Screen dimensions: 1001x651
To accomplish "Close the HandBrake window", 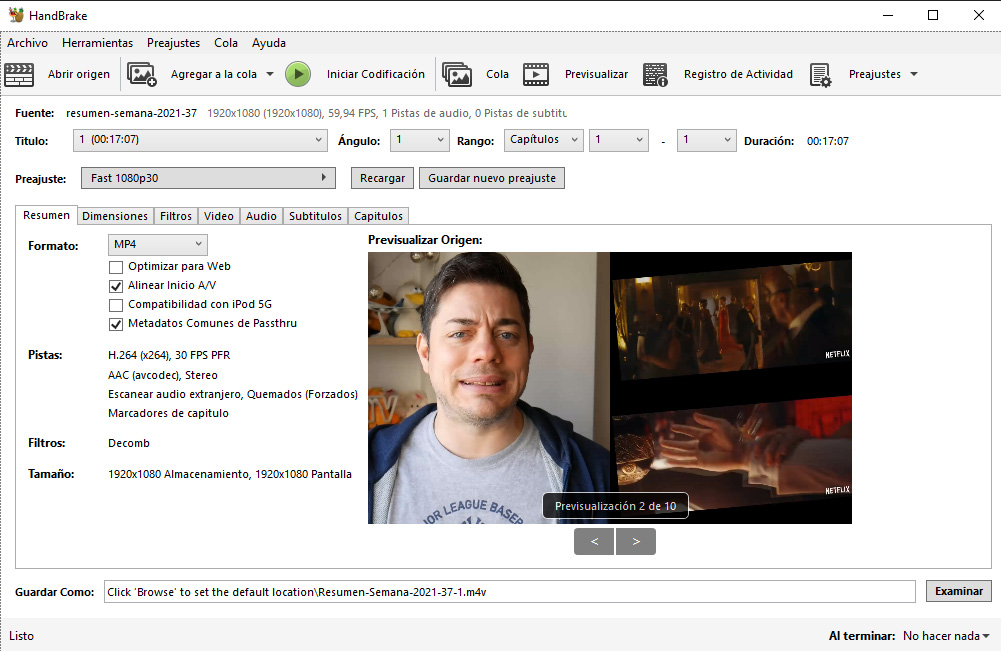I will tap(979, 15).
